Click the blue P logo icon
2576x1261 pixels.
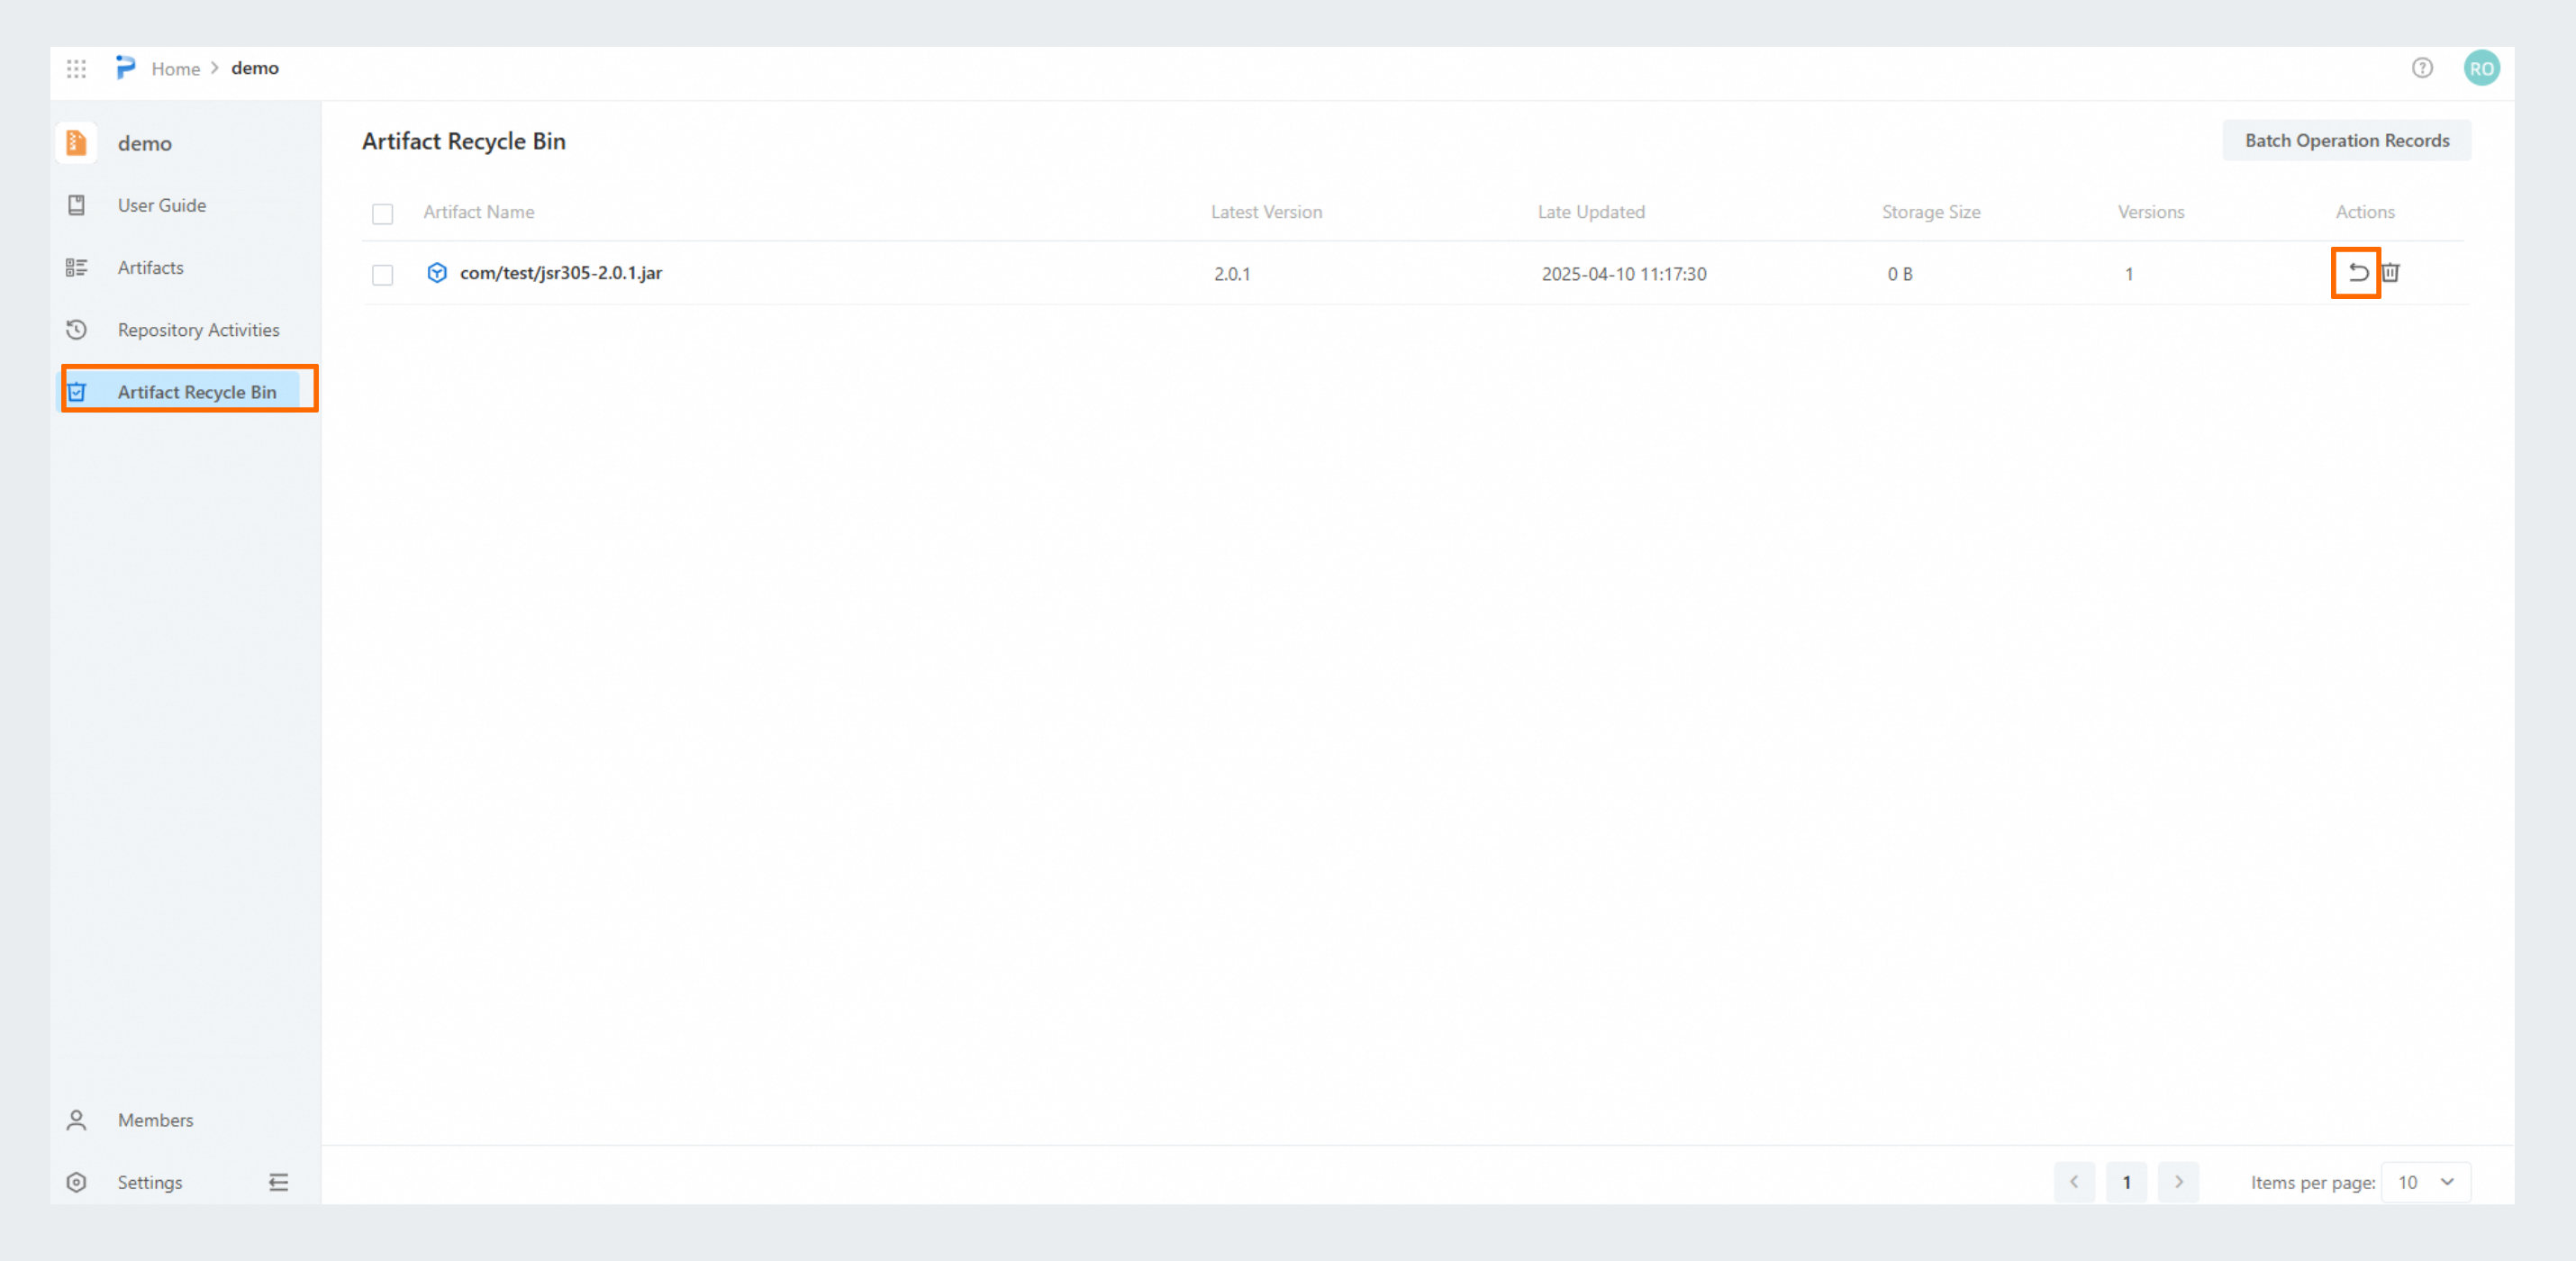tap(125, 68)
